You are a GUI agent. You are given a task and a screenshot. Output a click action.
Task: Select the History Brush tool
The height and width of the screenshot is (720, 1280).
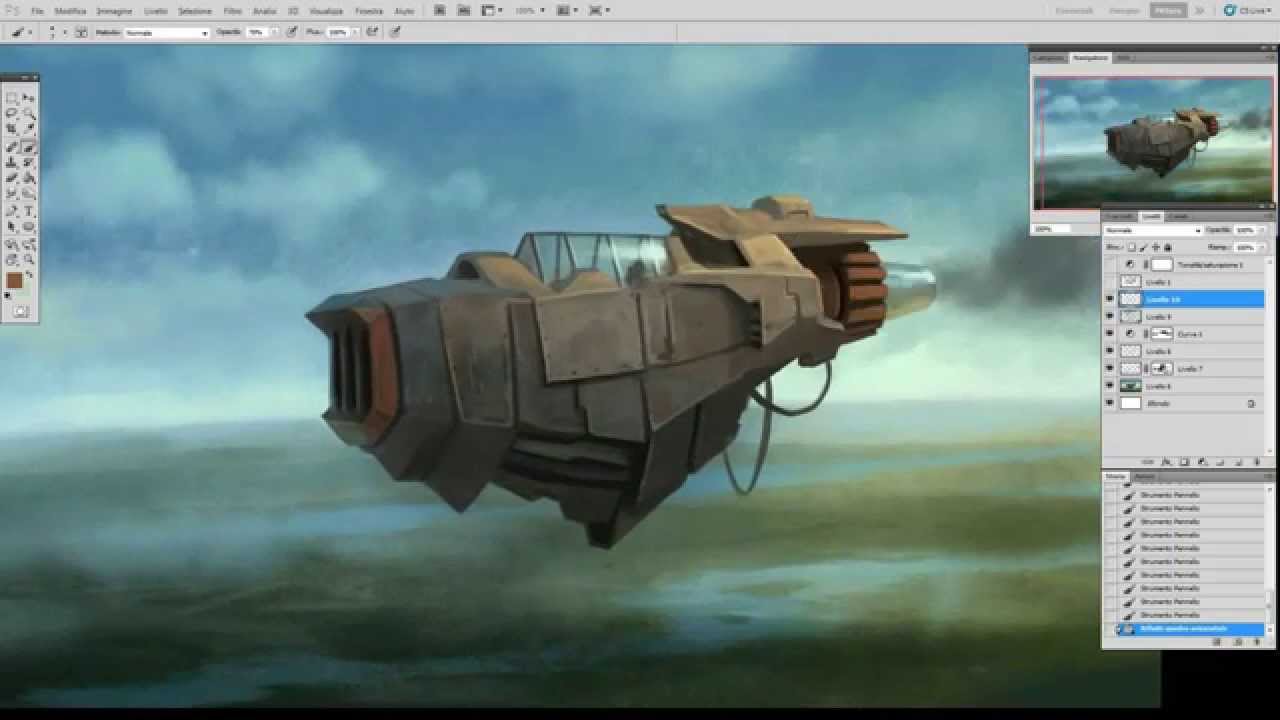(x=29, y=162)
